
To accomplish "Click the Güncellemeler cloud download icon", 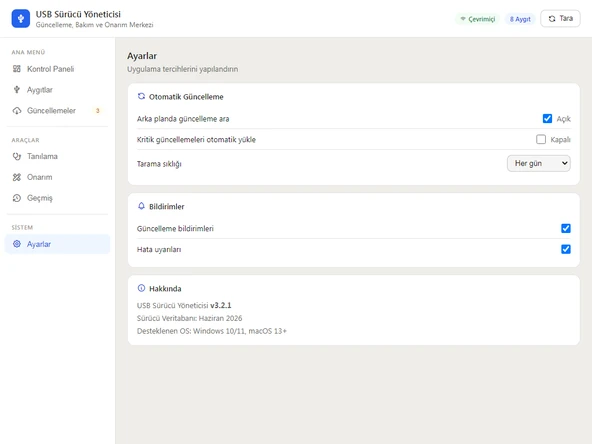I will pos(17,111).
